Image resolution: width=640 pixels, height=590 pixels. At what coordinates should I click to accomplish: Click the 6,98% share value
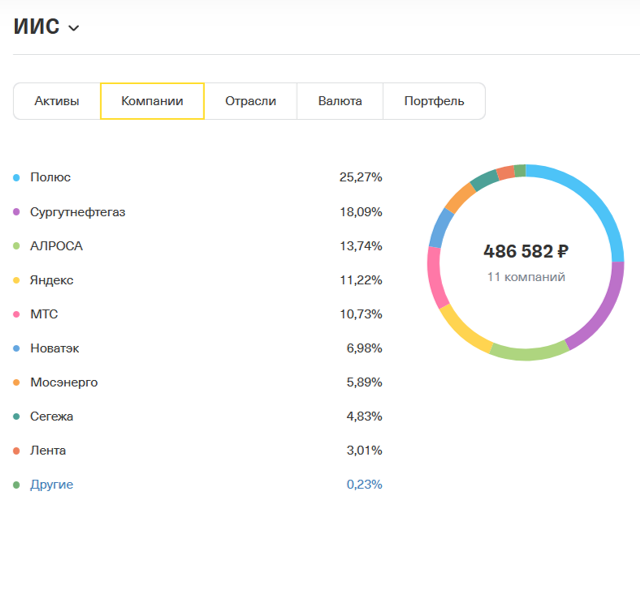364,348
